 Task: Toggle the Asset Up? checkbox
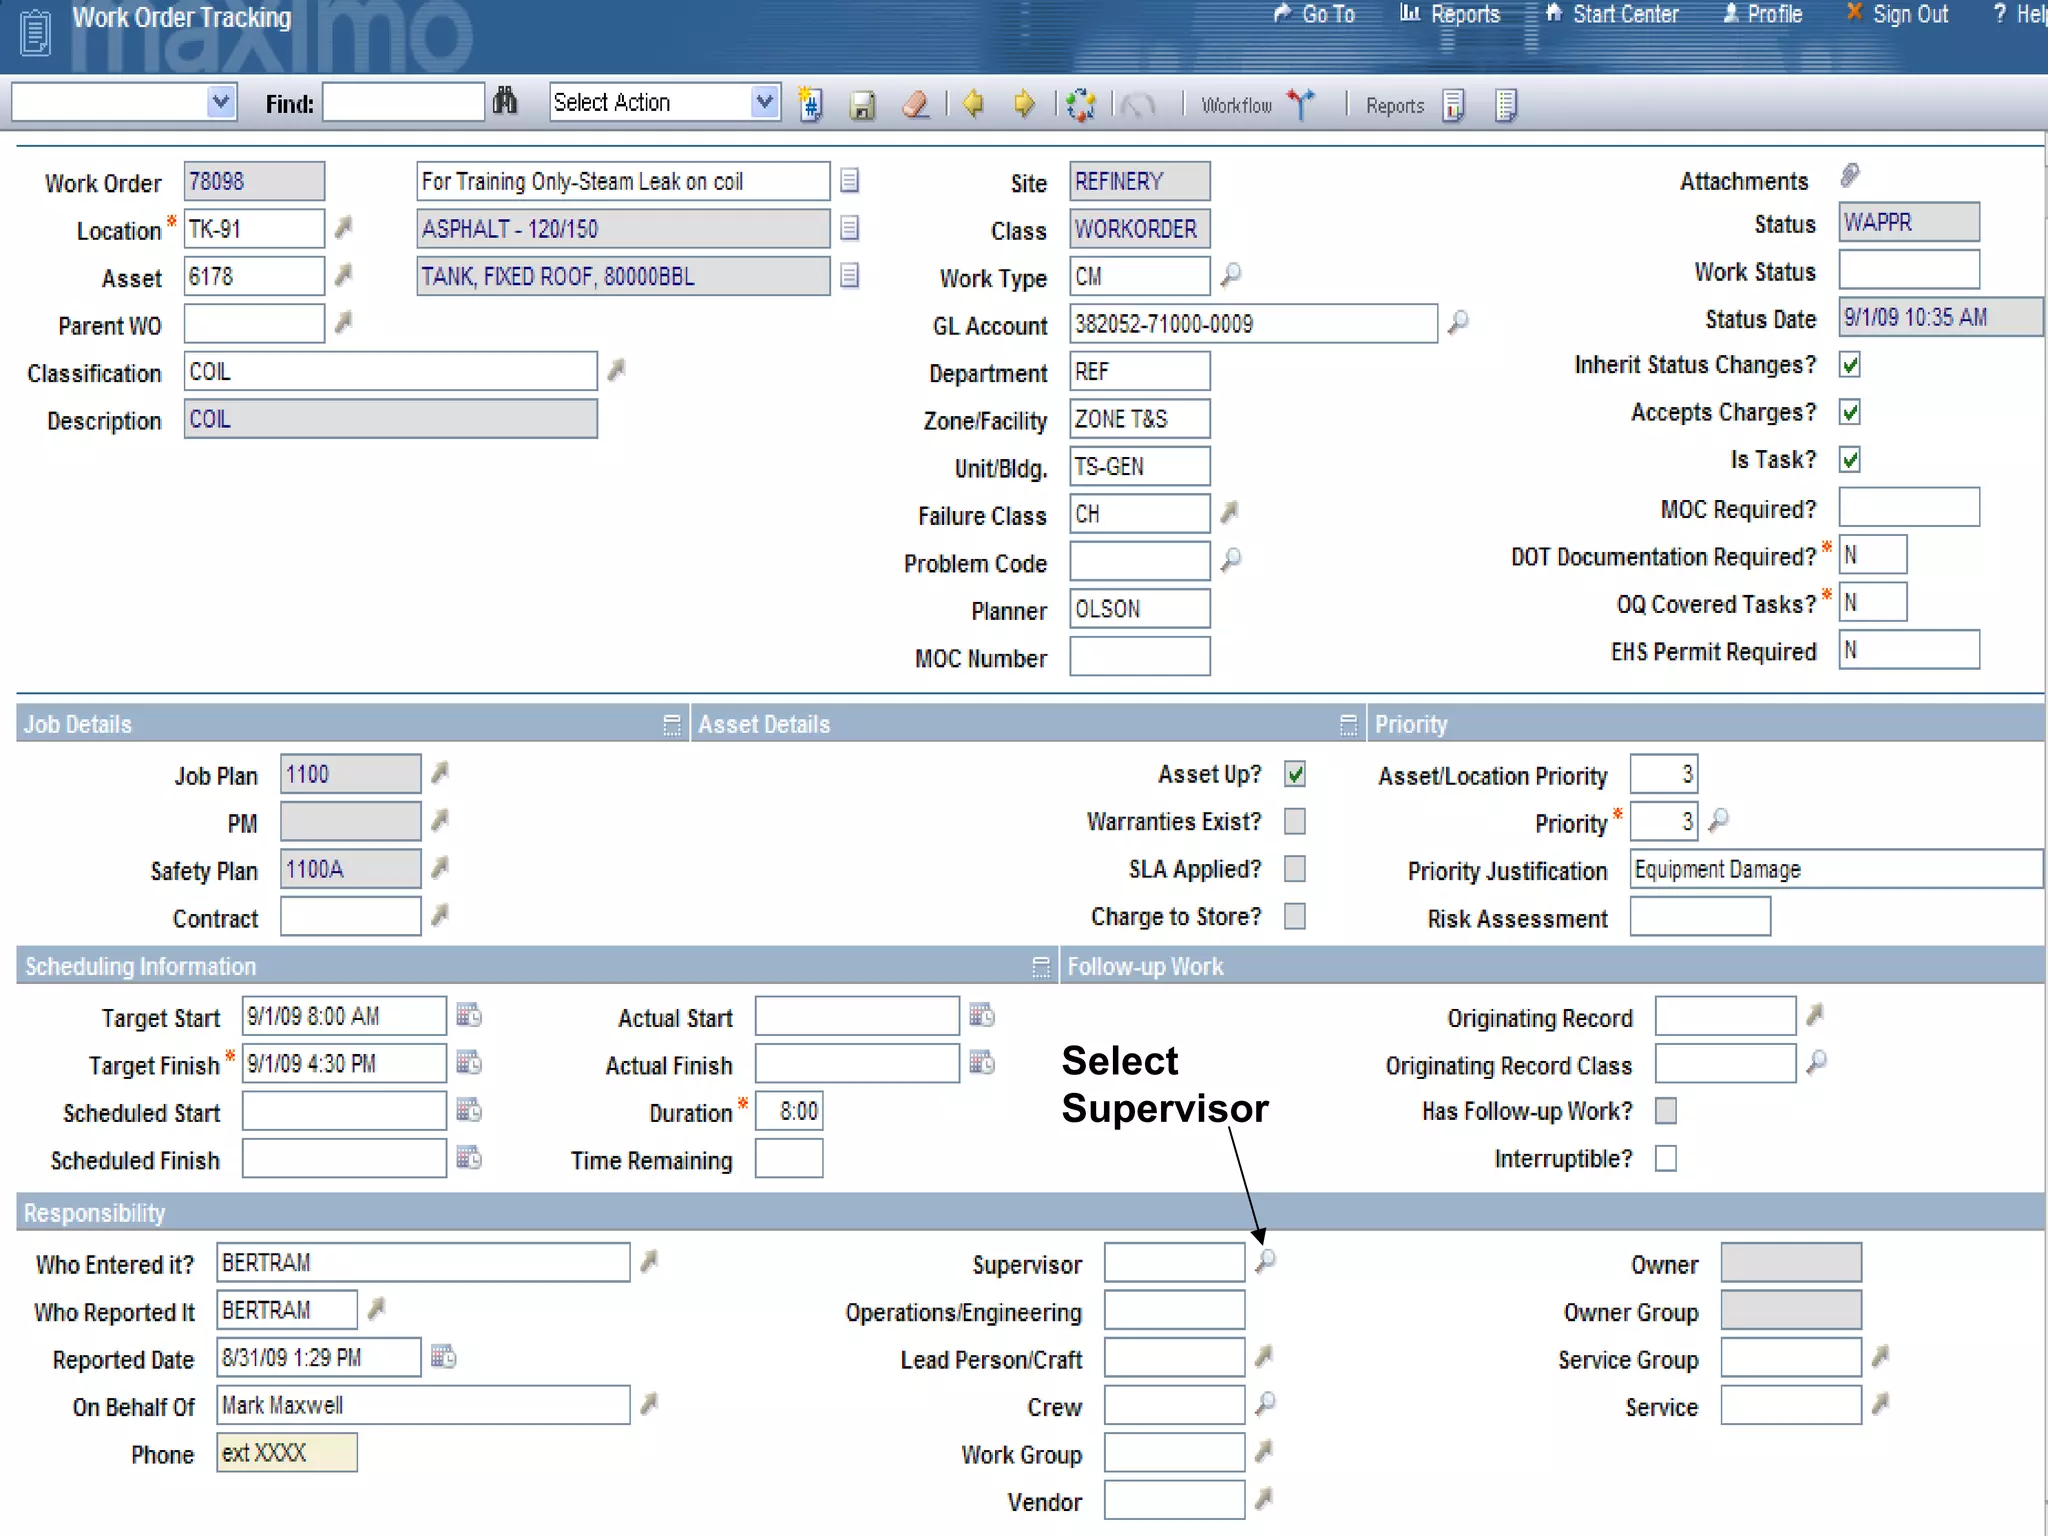(1295, 774)
